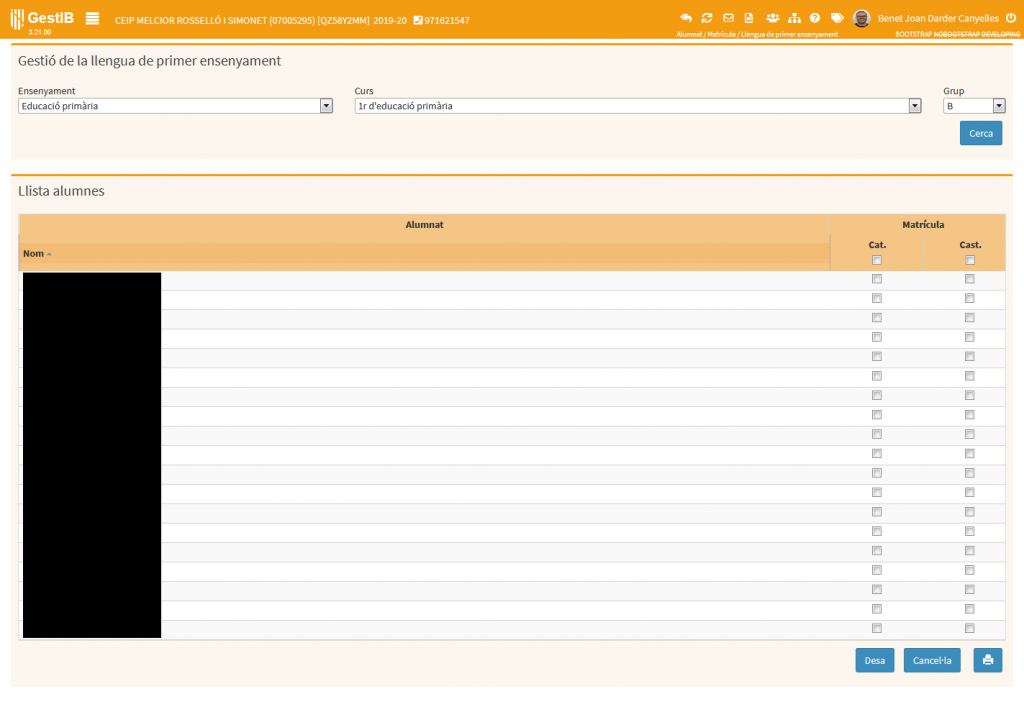Open the print icon below the table
This screenshot has width=1024, height=712.
click(987, 660)
